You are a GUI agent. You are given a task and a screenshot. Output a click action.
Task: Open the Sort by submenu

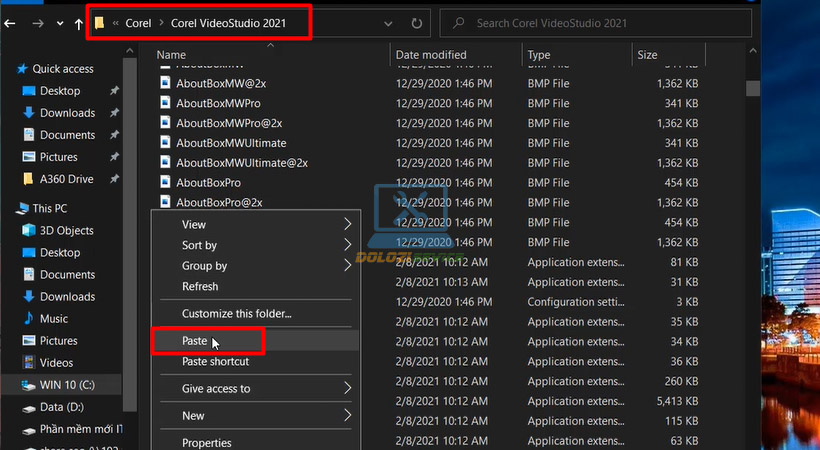pyautogui.click(x=199, y=245)
